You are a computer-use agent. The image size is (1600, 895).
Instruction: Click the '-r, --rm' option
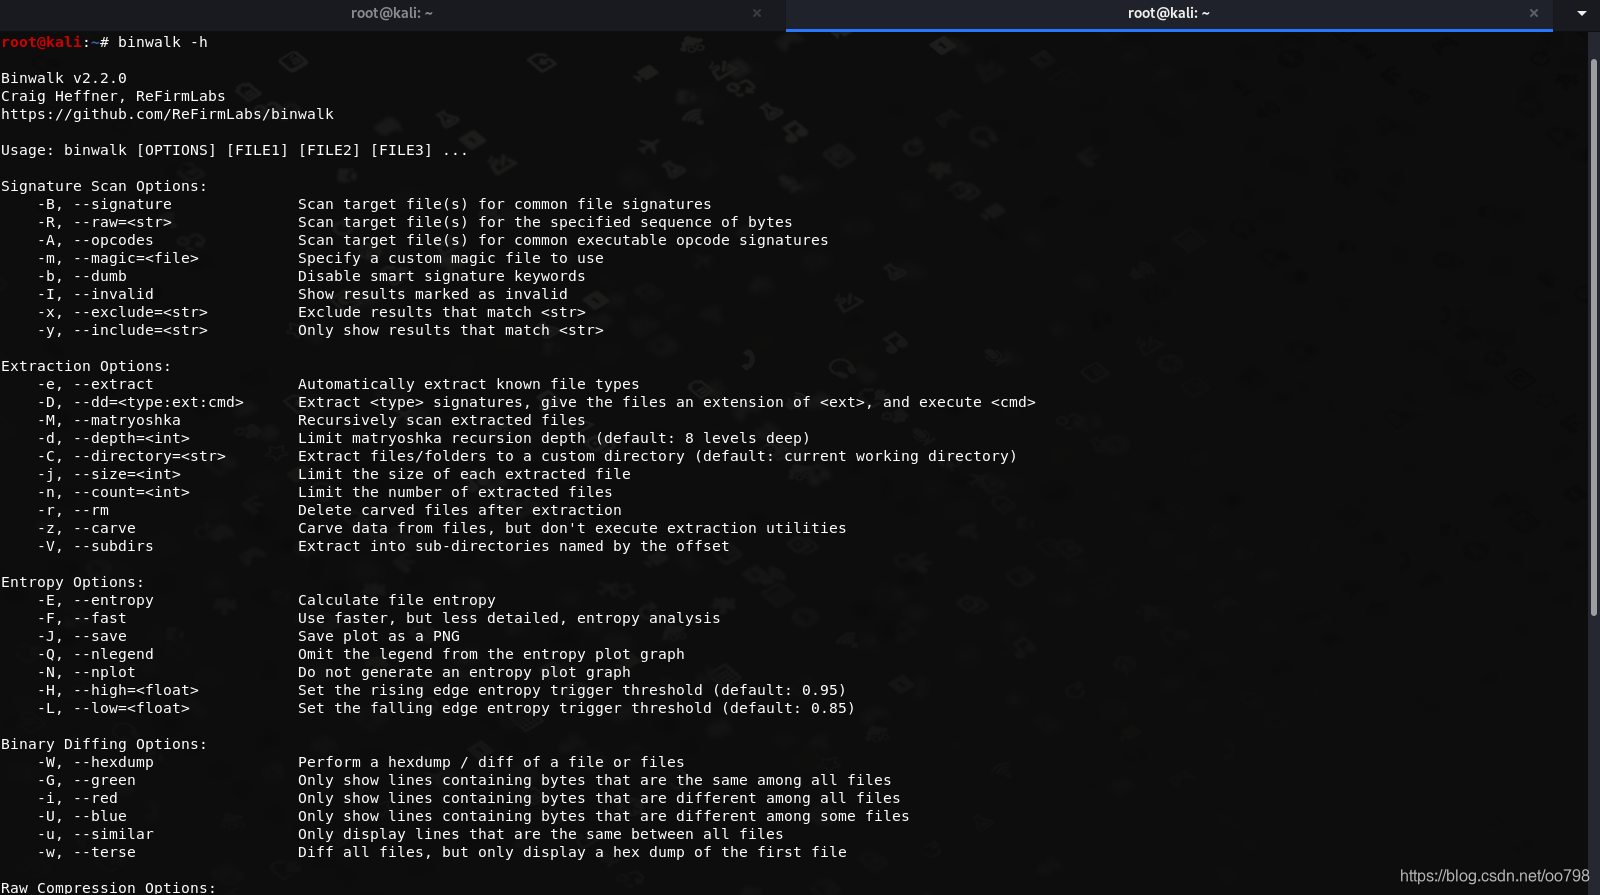click(x=73, y=510)
